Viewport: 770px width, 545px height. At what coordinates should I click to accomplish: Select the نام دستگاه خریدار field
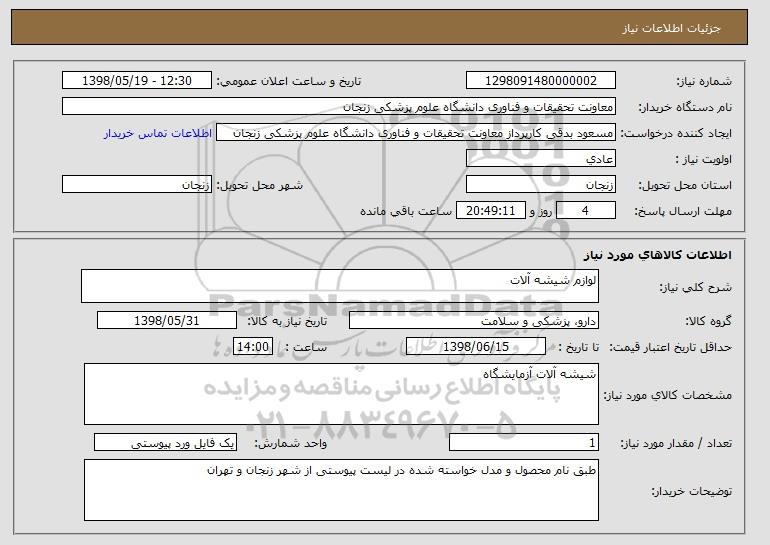pos(339,107)
